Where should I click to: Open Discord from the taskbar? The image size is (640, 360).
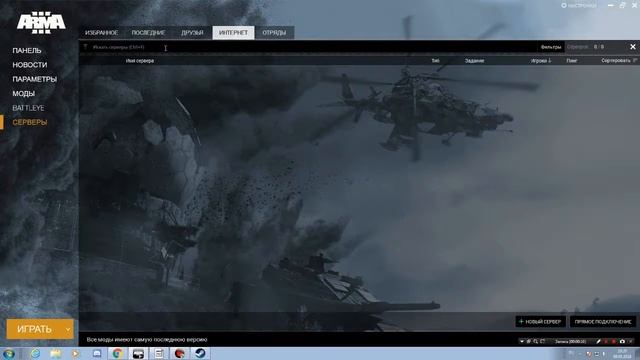[x=97, y=353]
